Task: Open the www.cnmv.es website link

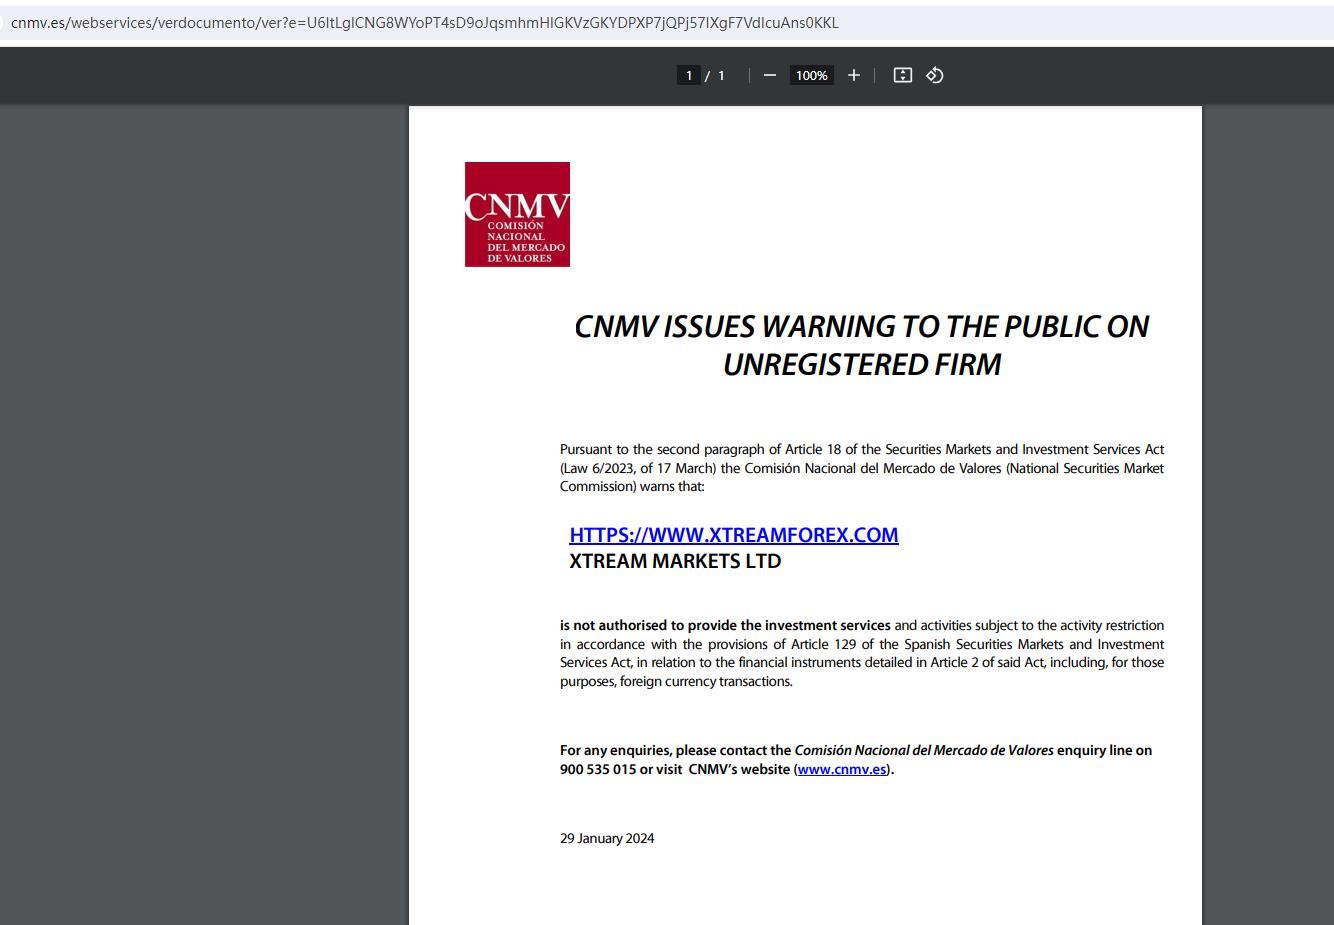Action: (841, 769)
